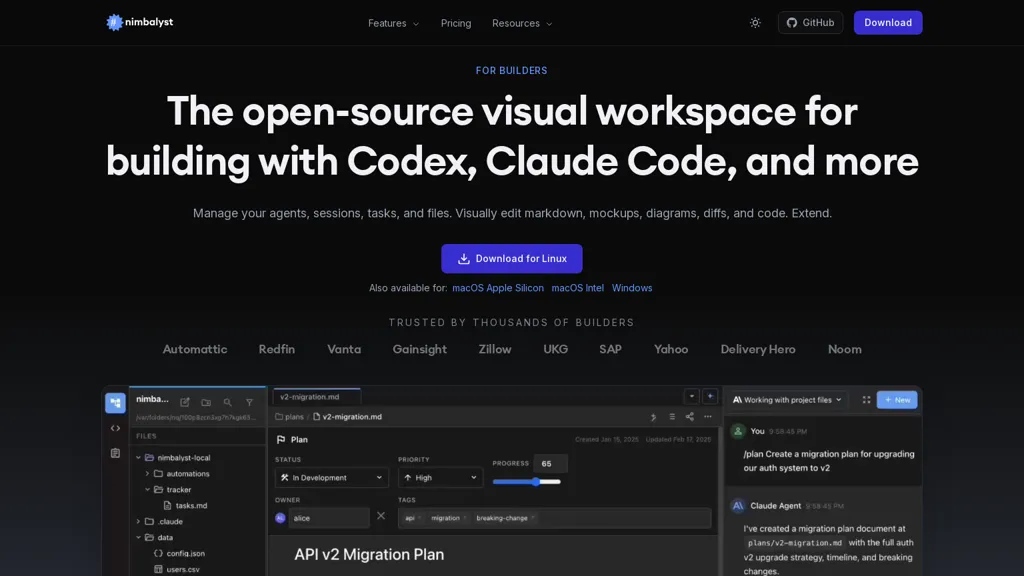Click the share icon in the editor toolbar
Viewport: 1024px width, 576px height.
[690, 417]
